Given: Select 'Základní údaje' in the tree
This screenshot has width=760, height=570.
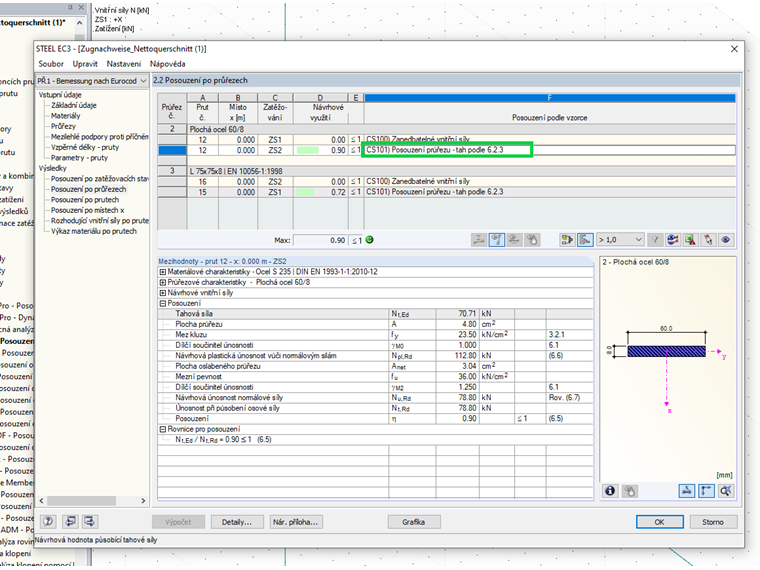Looking at the screenshot, I should 74,105.
